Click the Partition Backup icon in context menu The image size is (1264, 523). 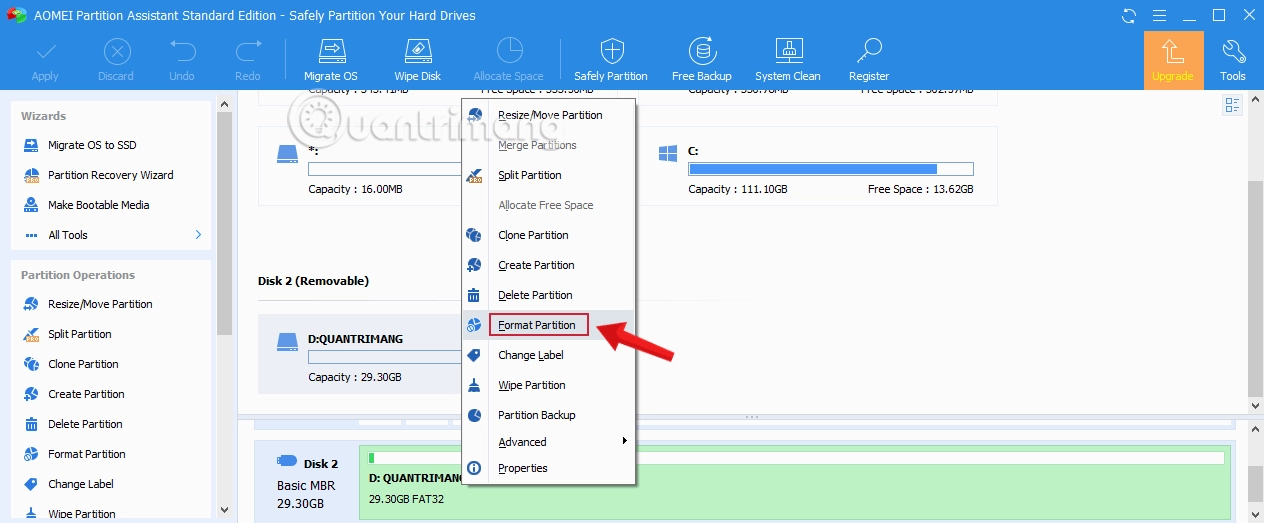tap(475, 415)
